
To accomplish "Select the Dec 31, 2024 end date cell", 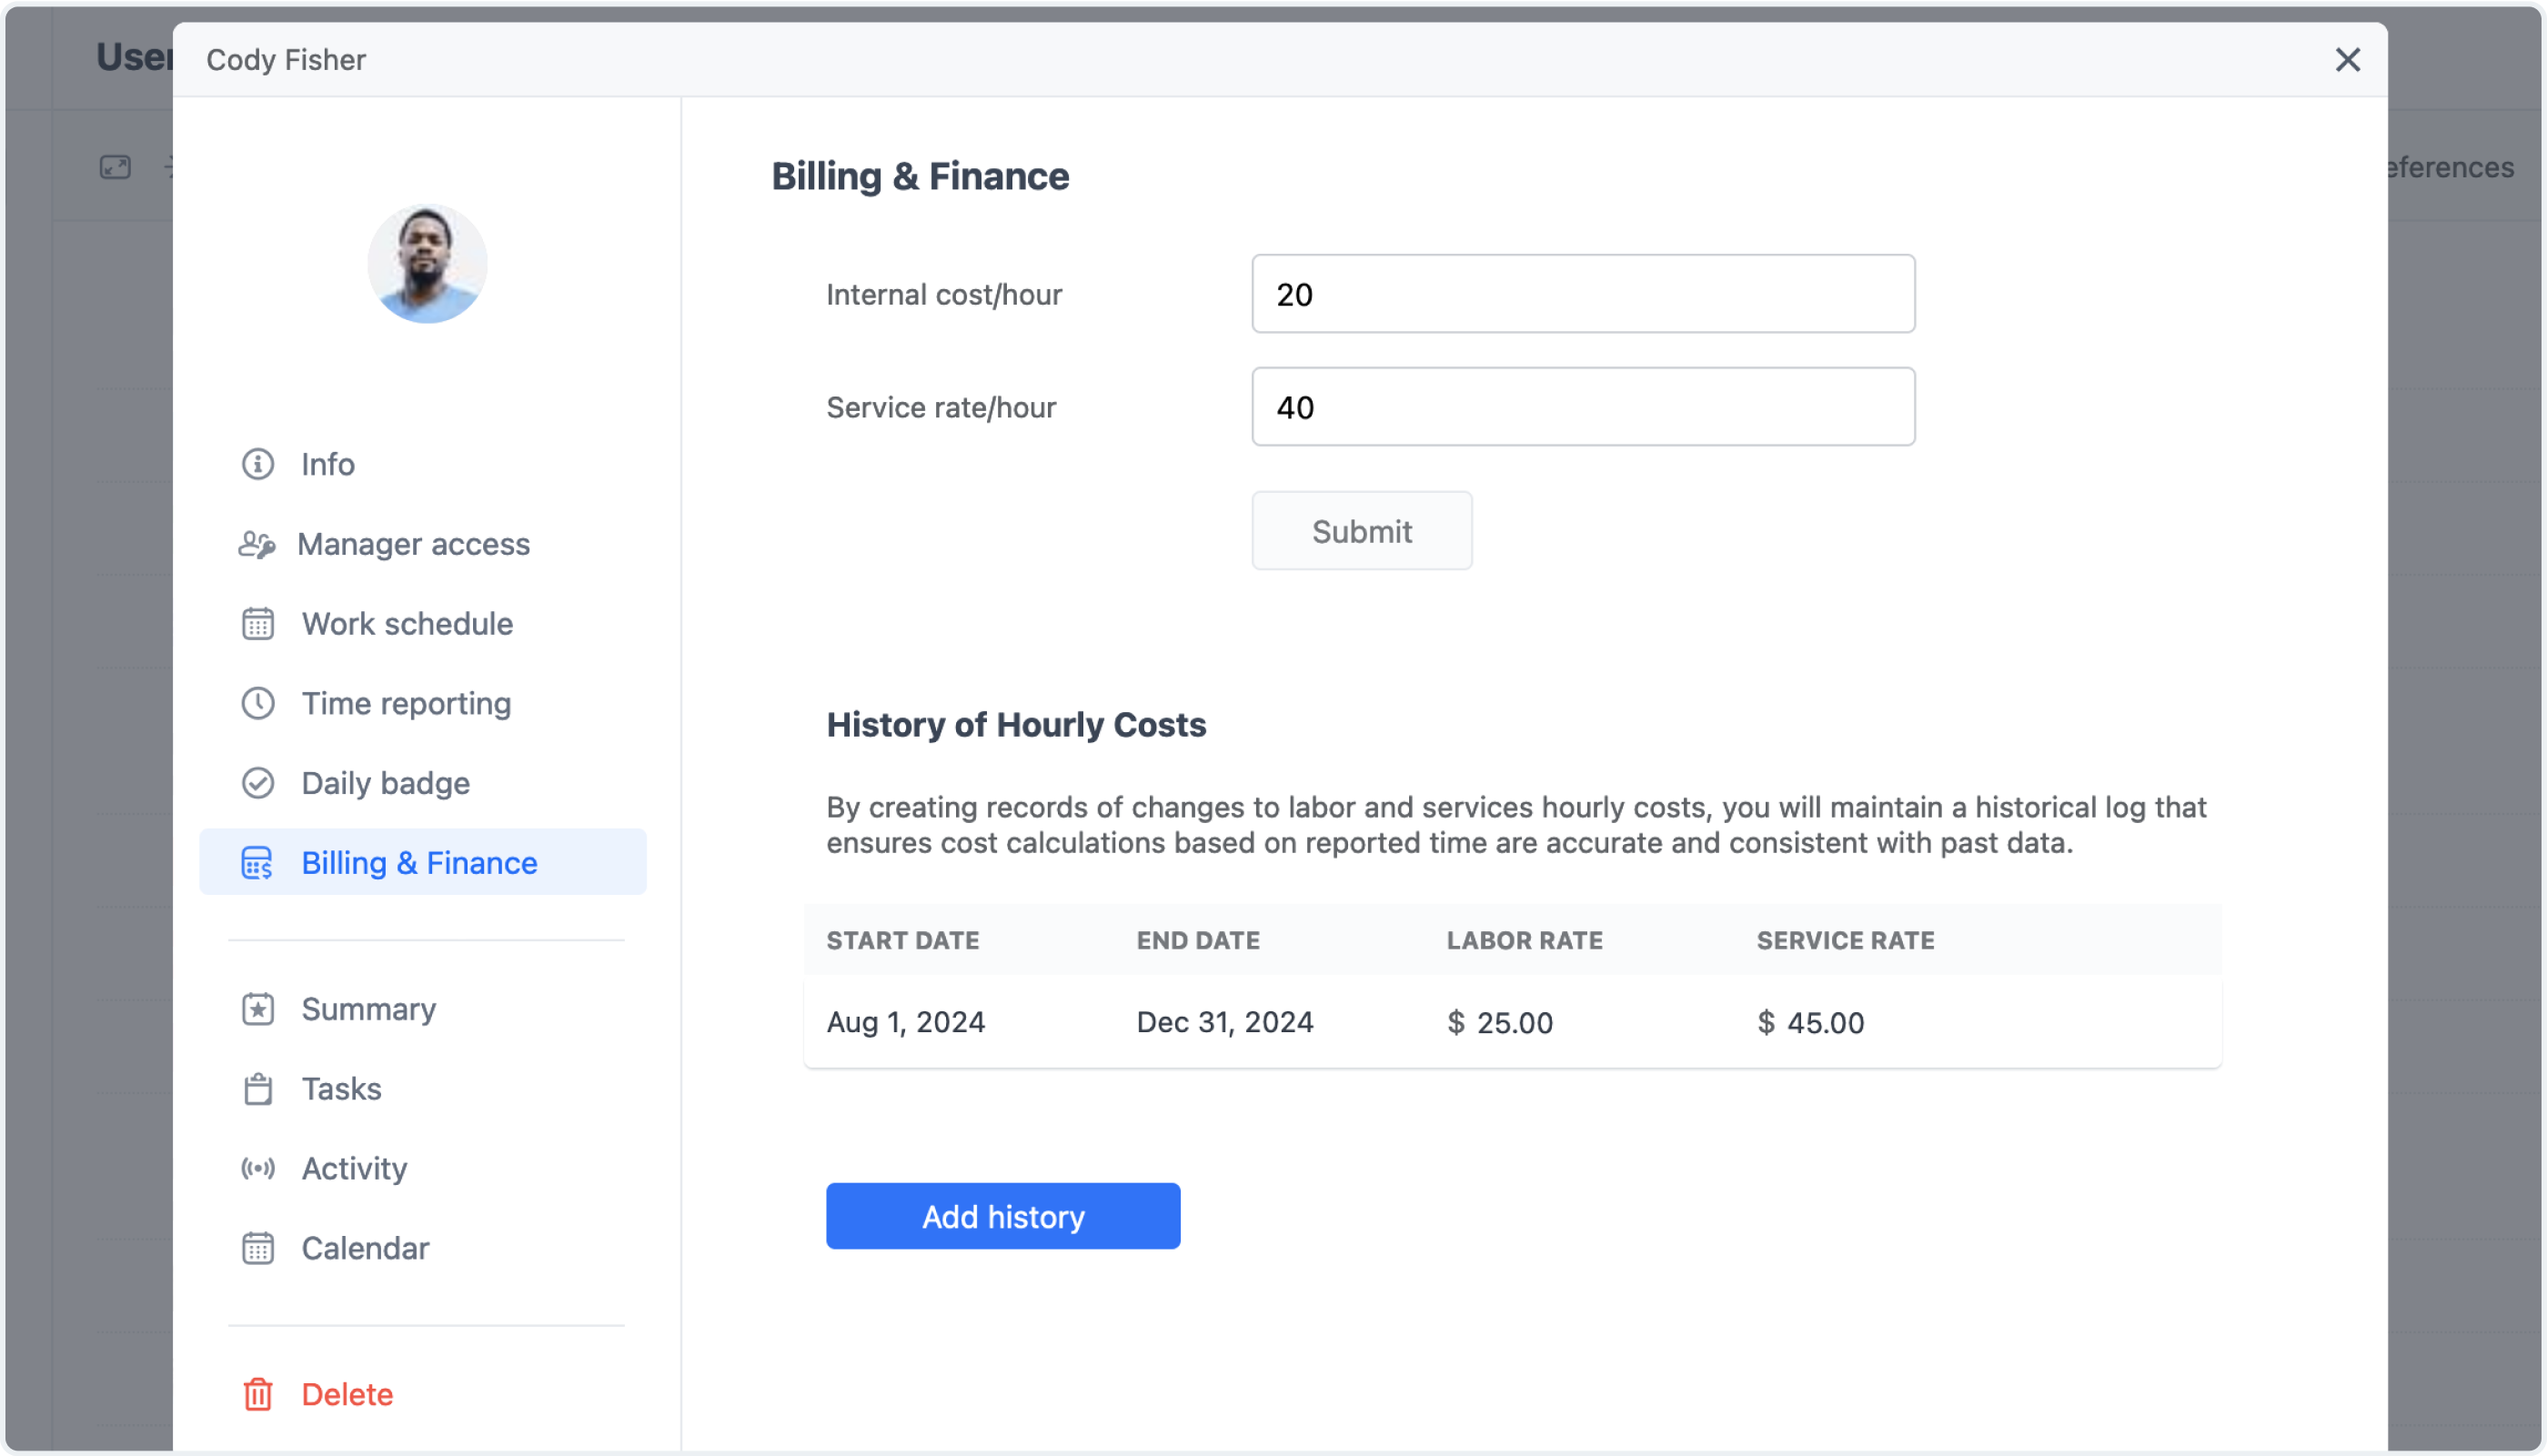I will click(x=1225, y=1022).
